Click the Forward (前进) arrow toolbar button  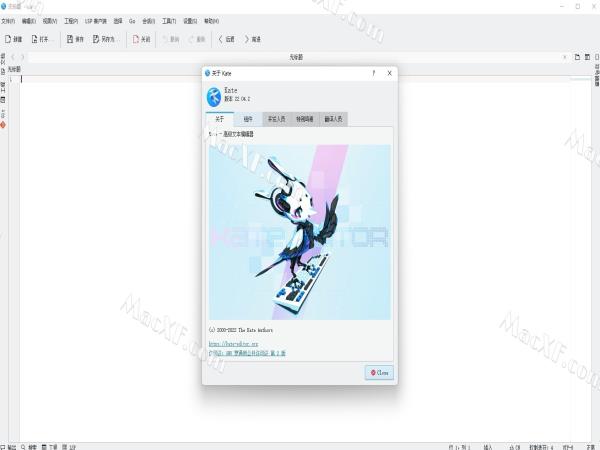pos(253,39)
